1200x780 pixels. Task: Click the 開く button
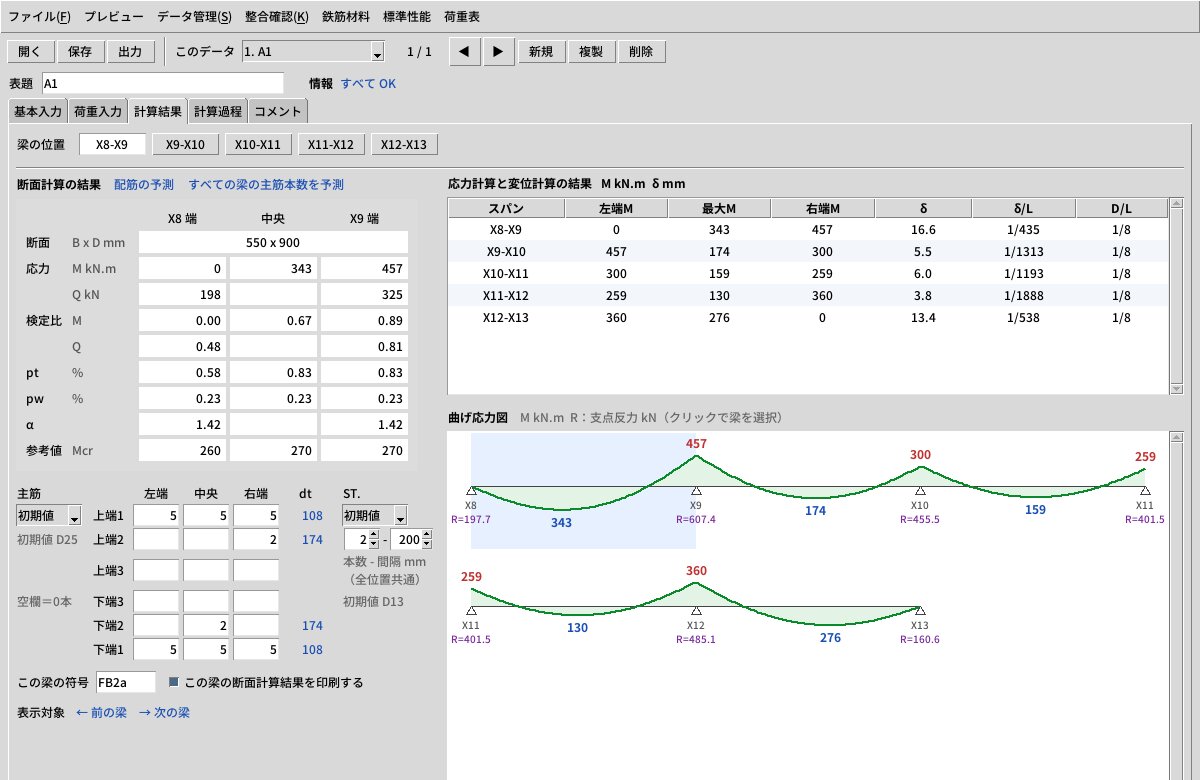tap(30, 52)
